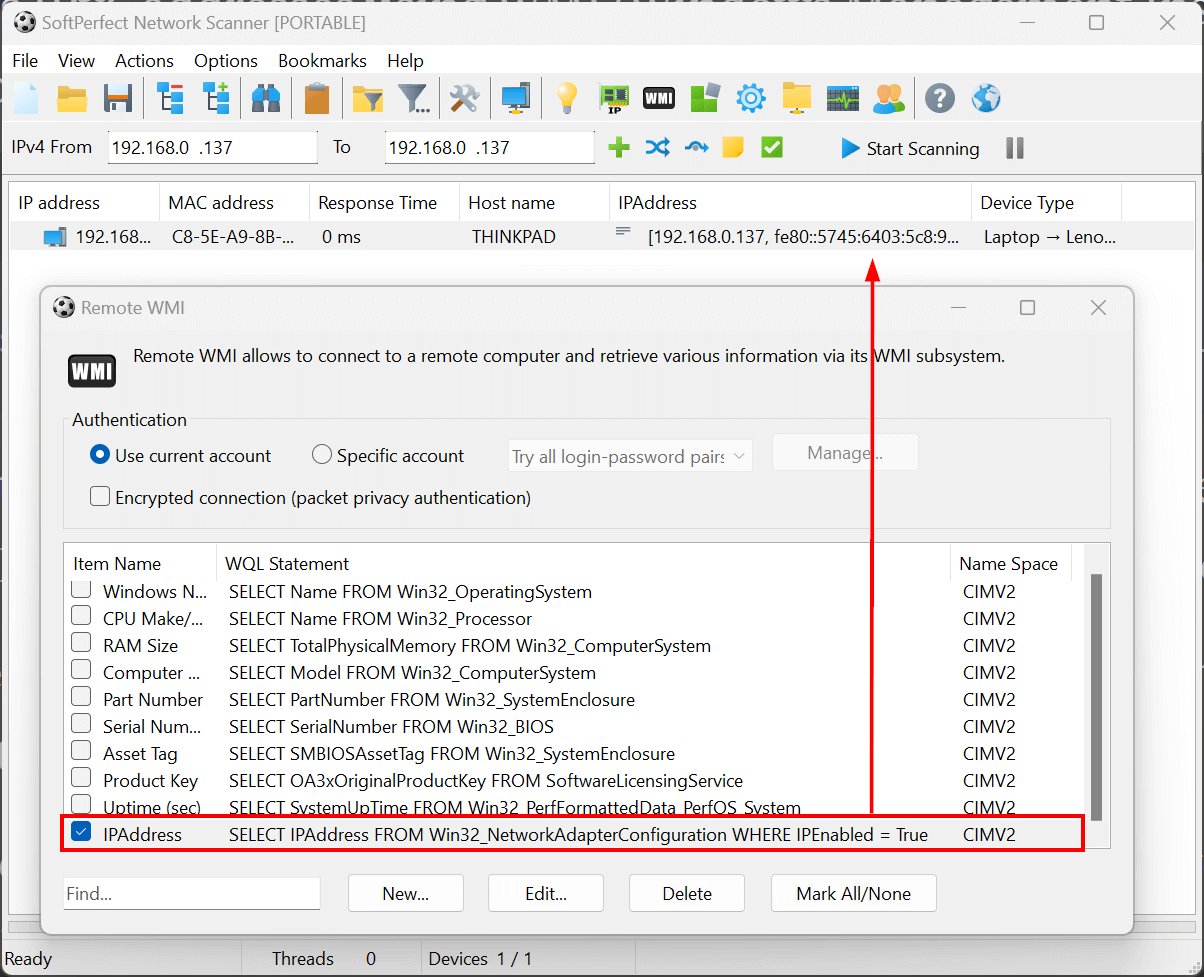This screenshot has width=1204, height=977.
Task: Click the network monitor computer icon
Action: click(516, 98)
